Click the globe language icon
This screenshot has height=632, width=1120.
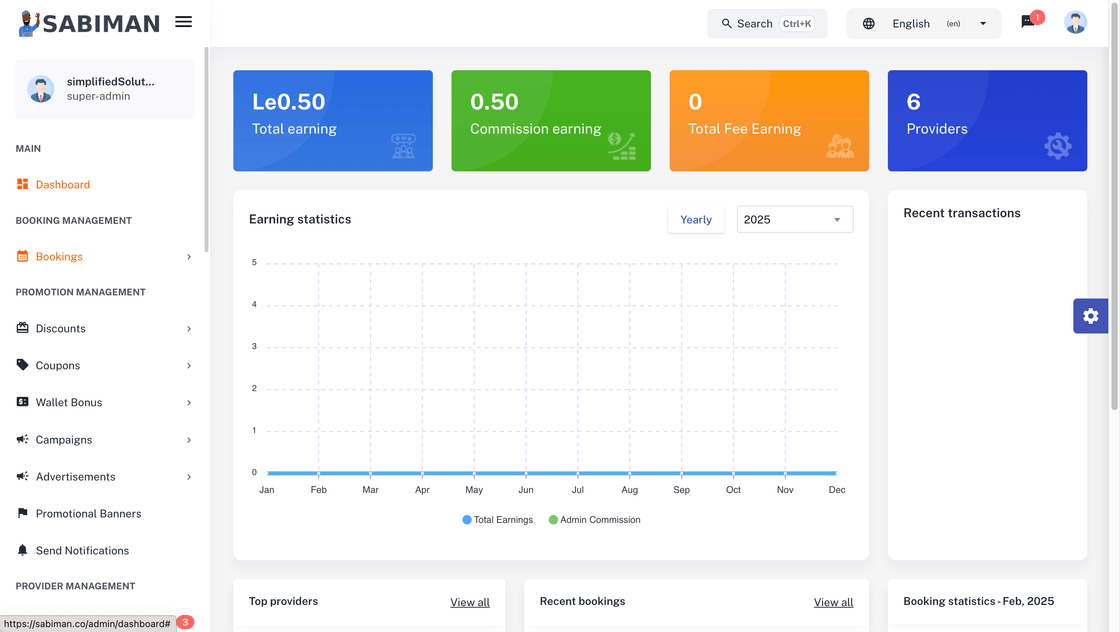point(869,24)
